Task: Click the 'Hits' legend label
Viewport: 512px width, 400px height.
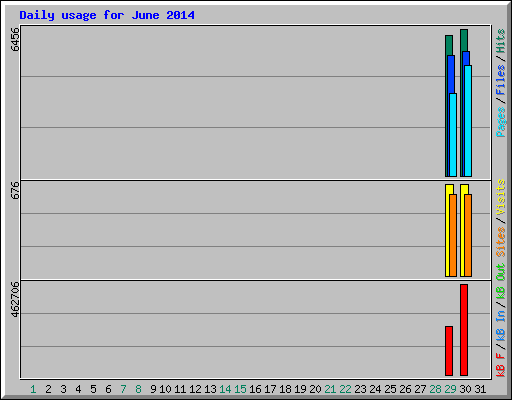Action: (x=501, y=41)
